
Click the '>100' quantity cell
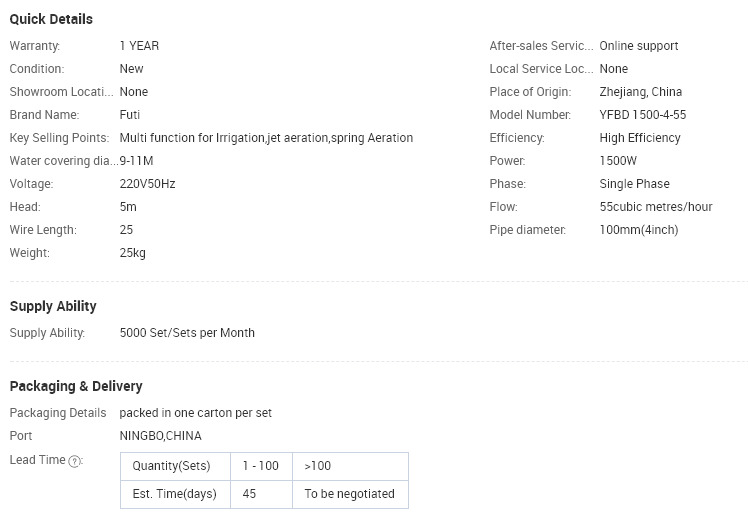(x=350, y=466)
